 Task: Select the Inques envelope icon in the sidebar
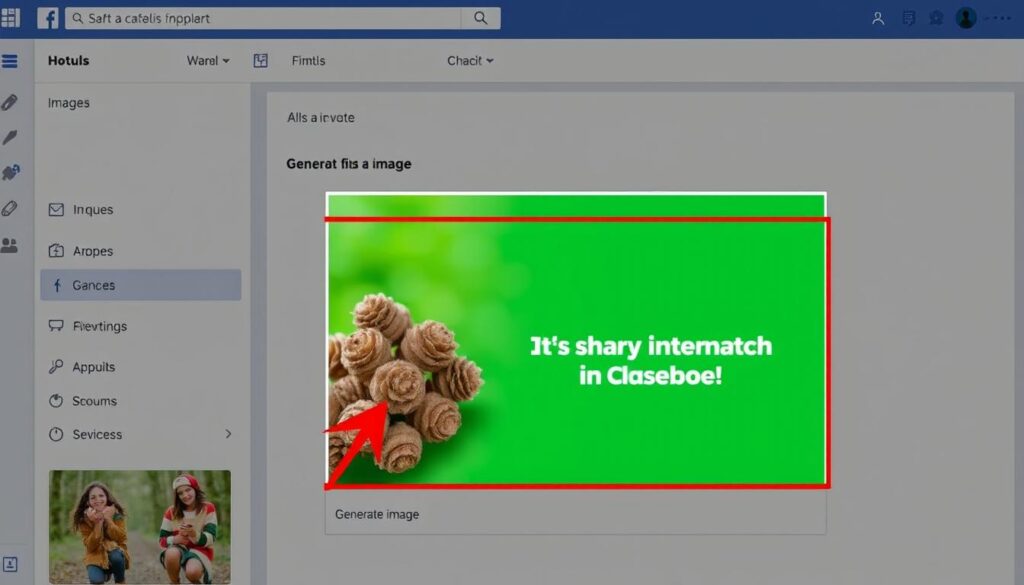tap(57, 209)
